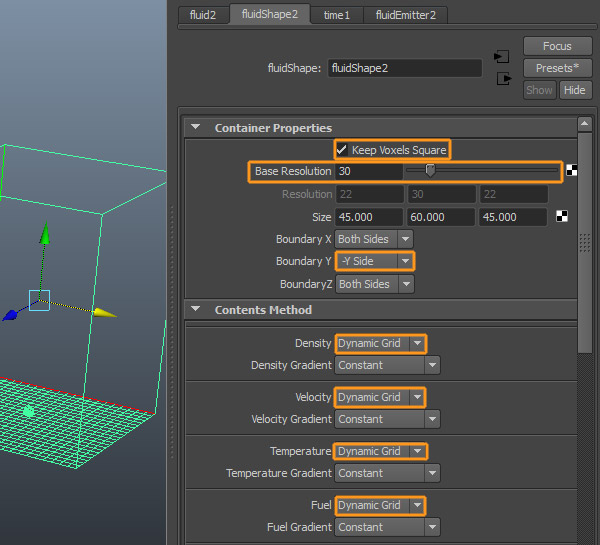
Task: Click the panel divider grip dots
Action: click(x=172, y=332)
